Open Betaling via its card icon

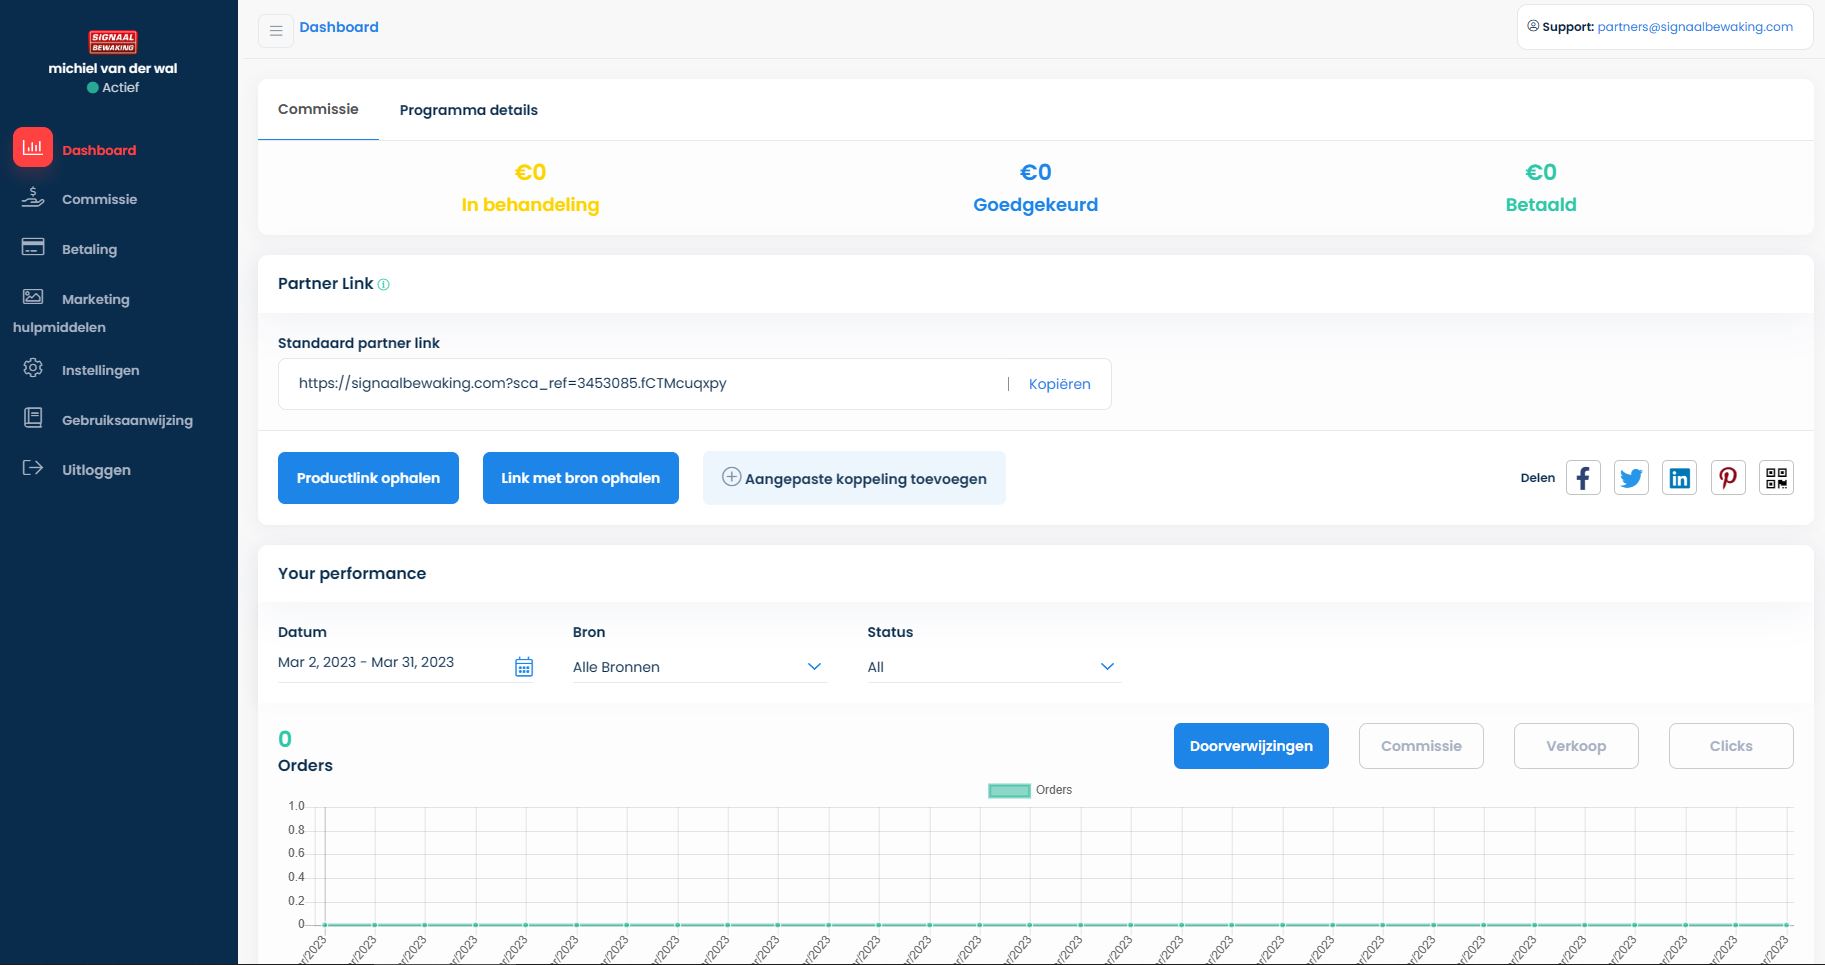pos(33,246)
